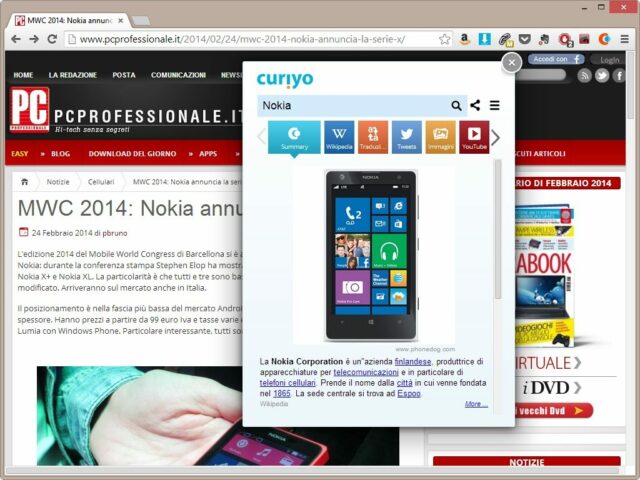Bookmark this page with the star
The height and width of the screenshot is (480, 640).
click(x=443, y=39)
